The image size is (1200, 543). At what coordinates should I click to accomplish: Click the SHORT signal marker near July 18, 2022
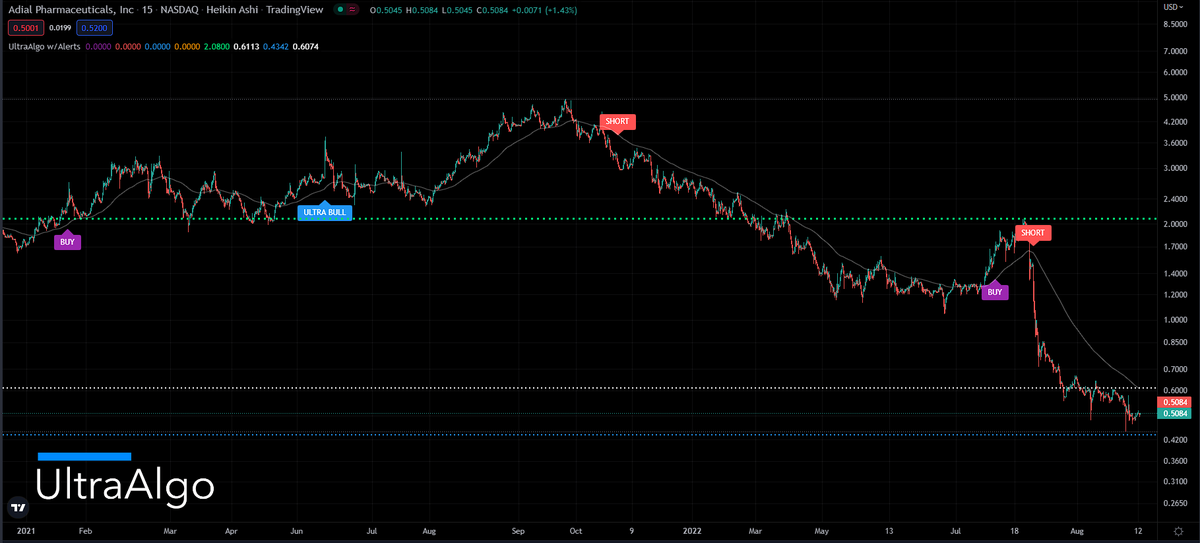[x=1033, y=234]
